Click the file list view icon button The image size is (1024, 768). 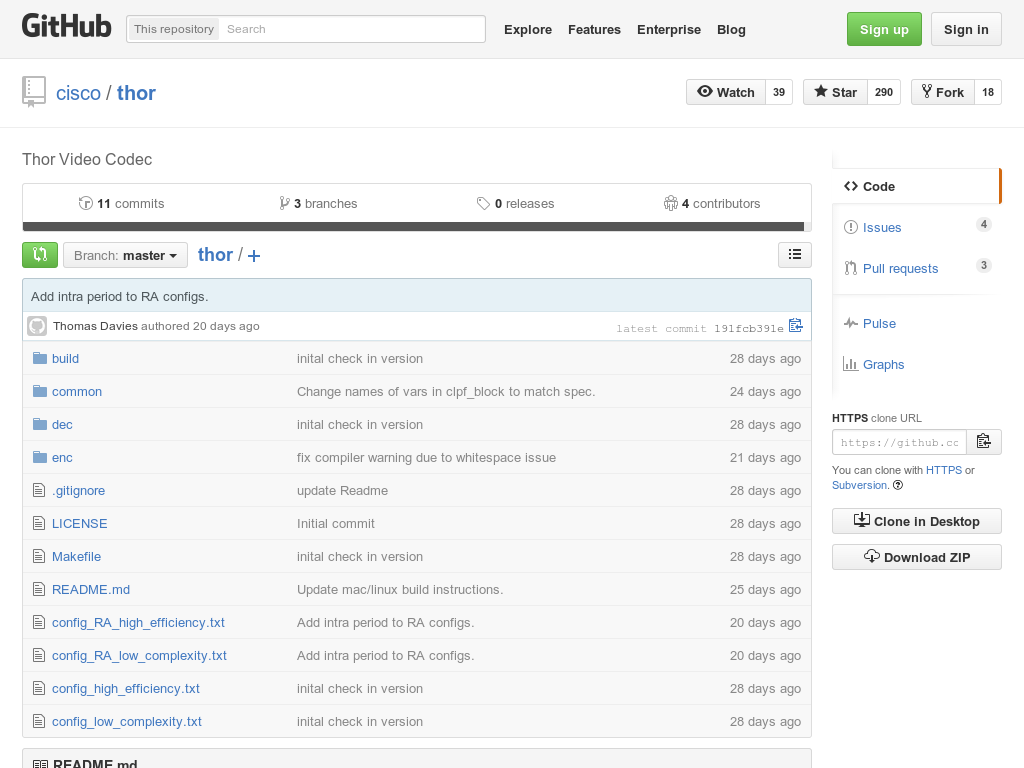795,255
